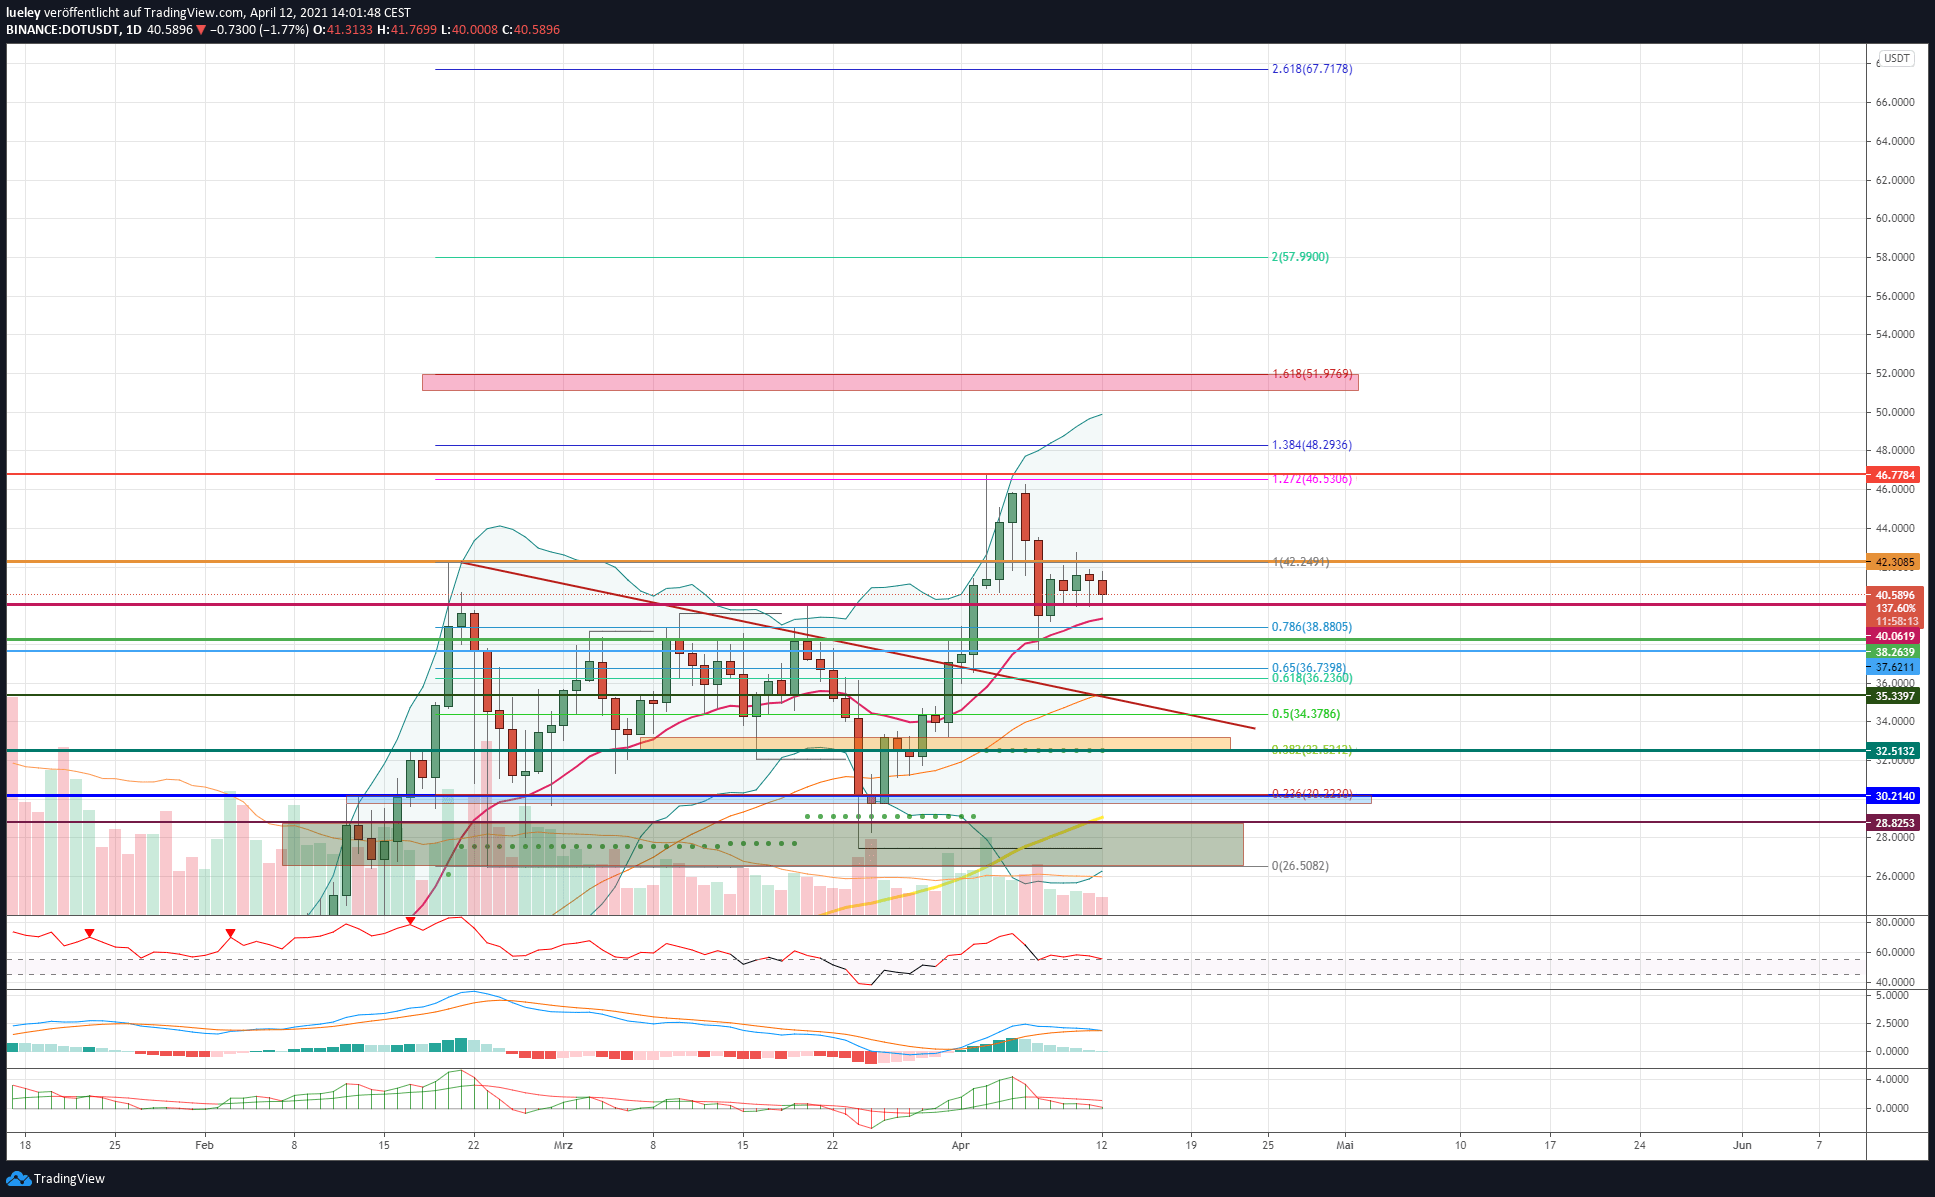Click the 1D timeframe label in header
This screenshot has width=1935, height=1197.
point(134,30)
